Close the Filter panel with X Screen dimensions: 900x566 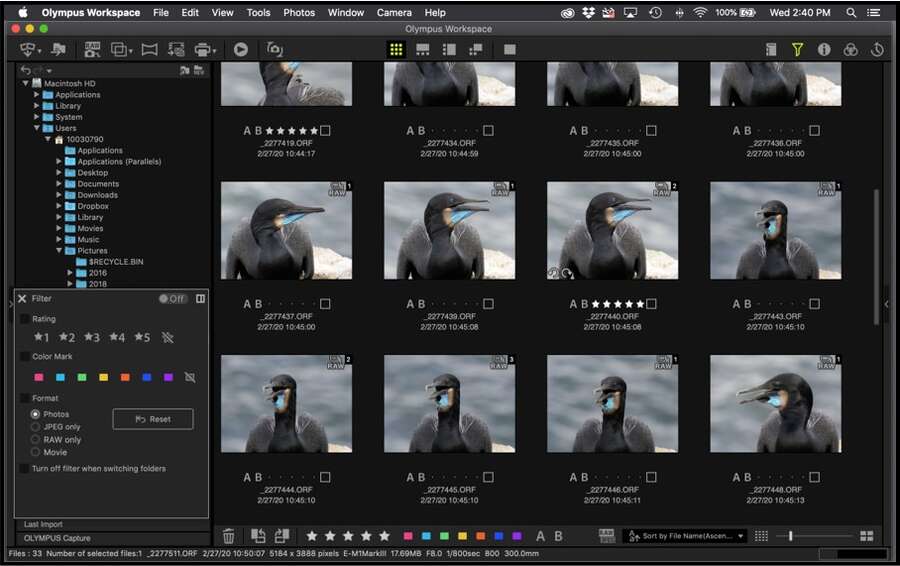(x=22, y=298)
